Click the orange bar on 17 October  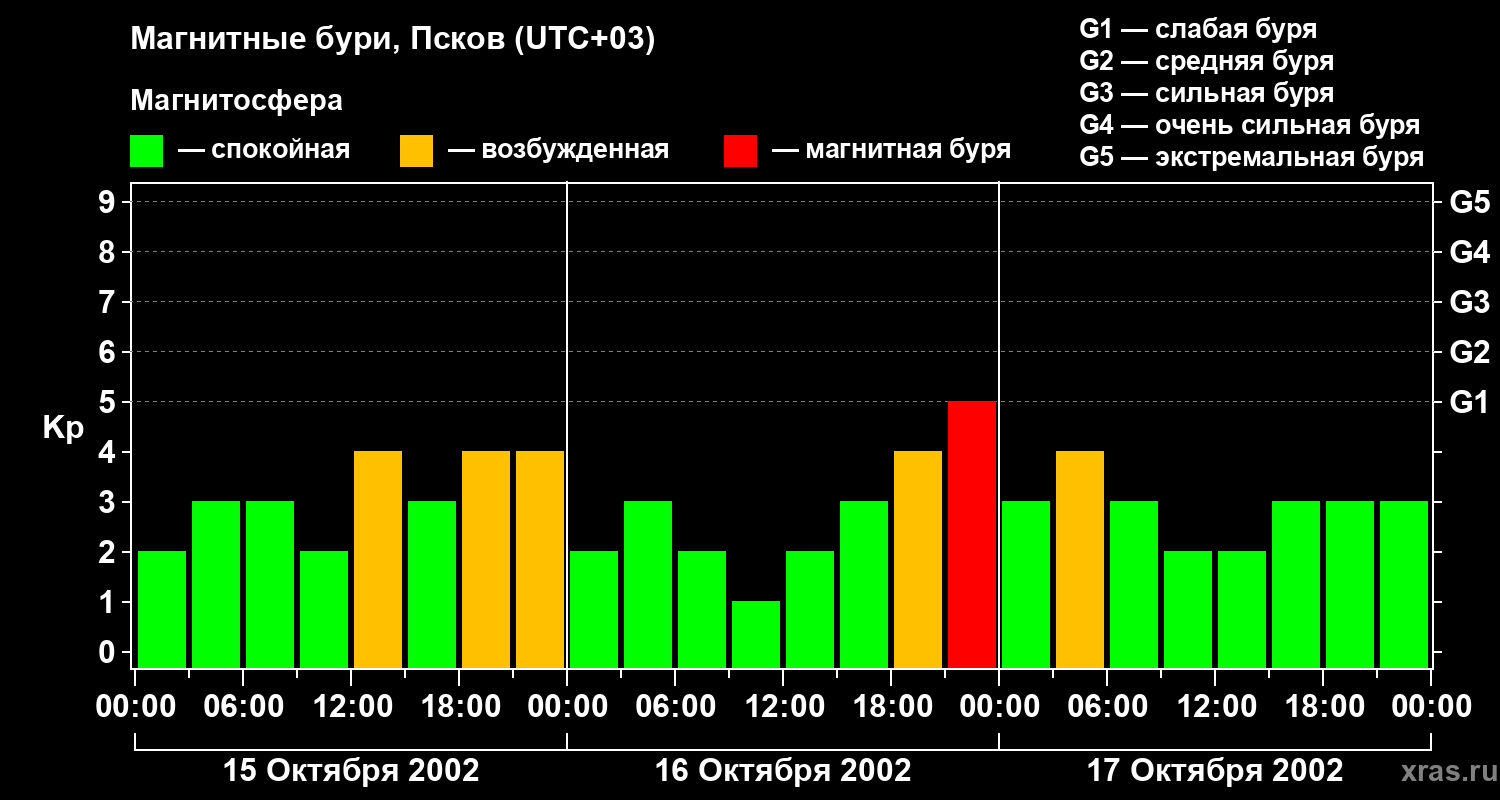pyautogui.click(x=1079, y=559)
